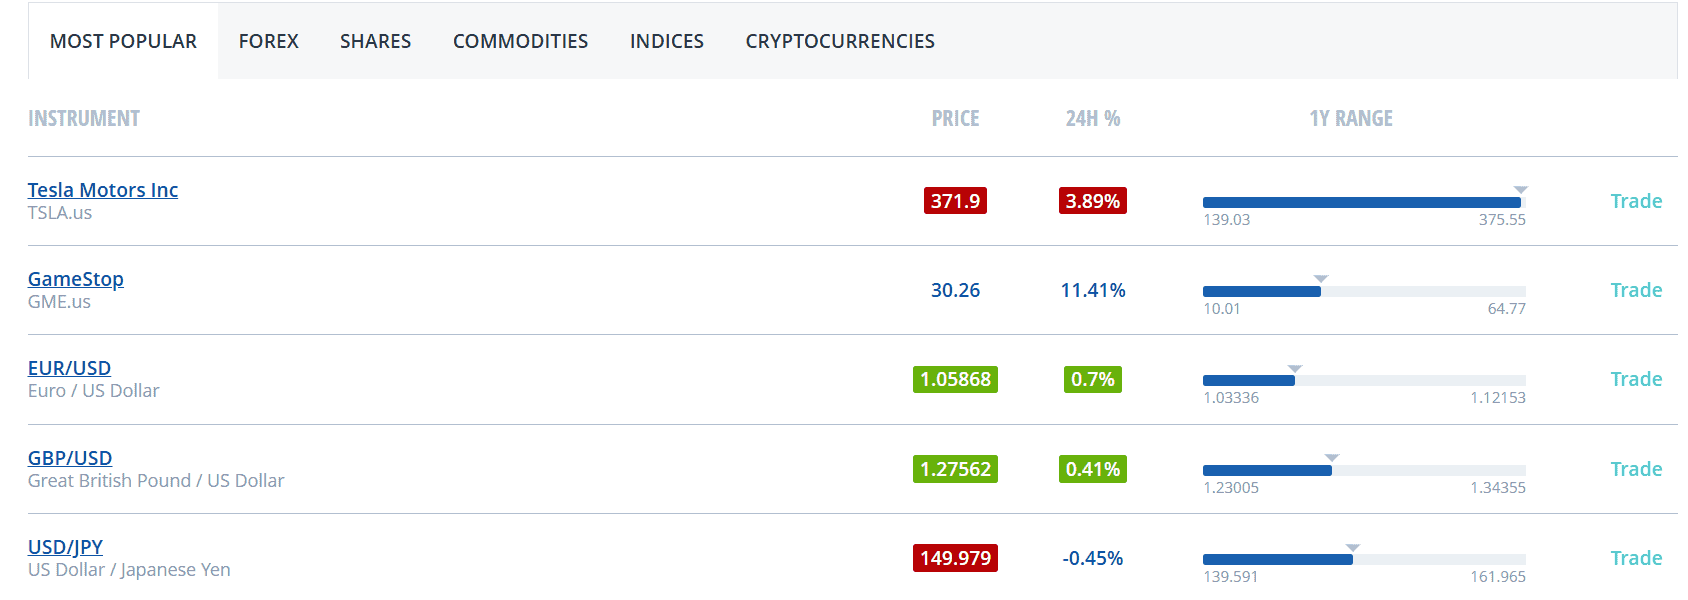
Task: Open the GameStop instrument link
Action: tap(76, 279)
